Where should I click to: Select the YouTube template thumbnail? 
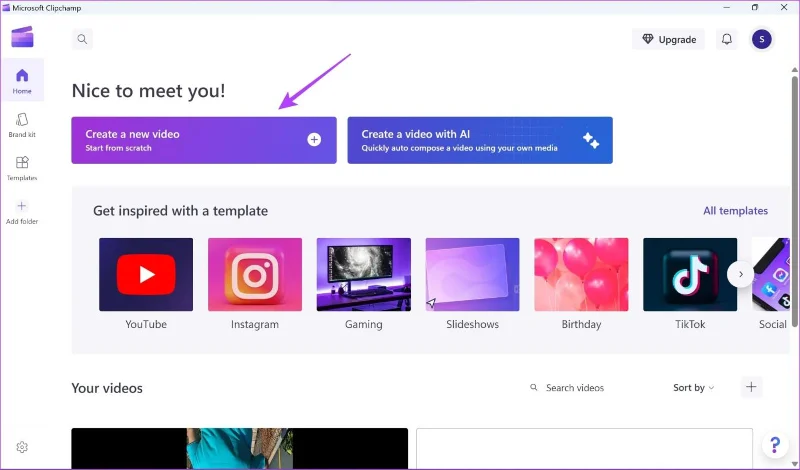tap(146, 275)
